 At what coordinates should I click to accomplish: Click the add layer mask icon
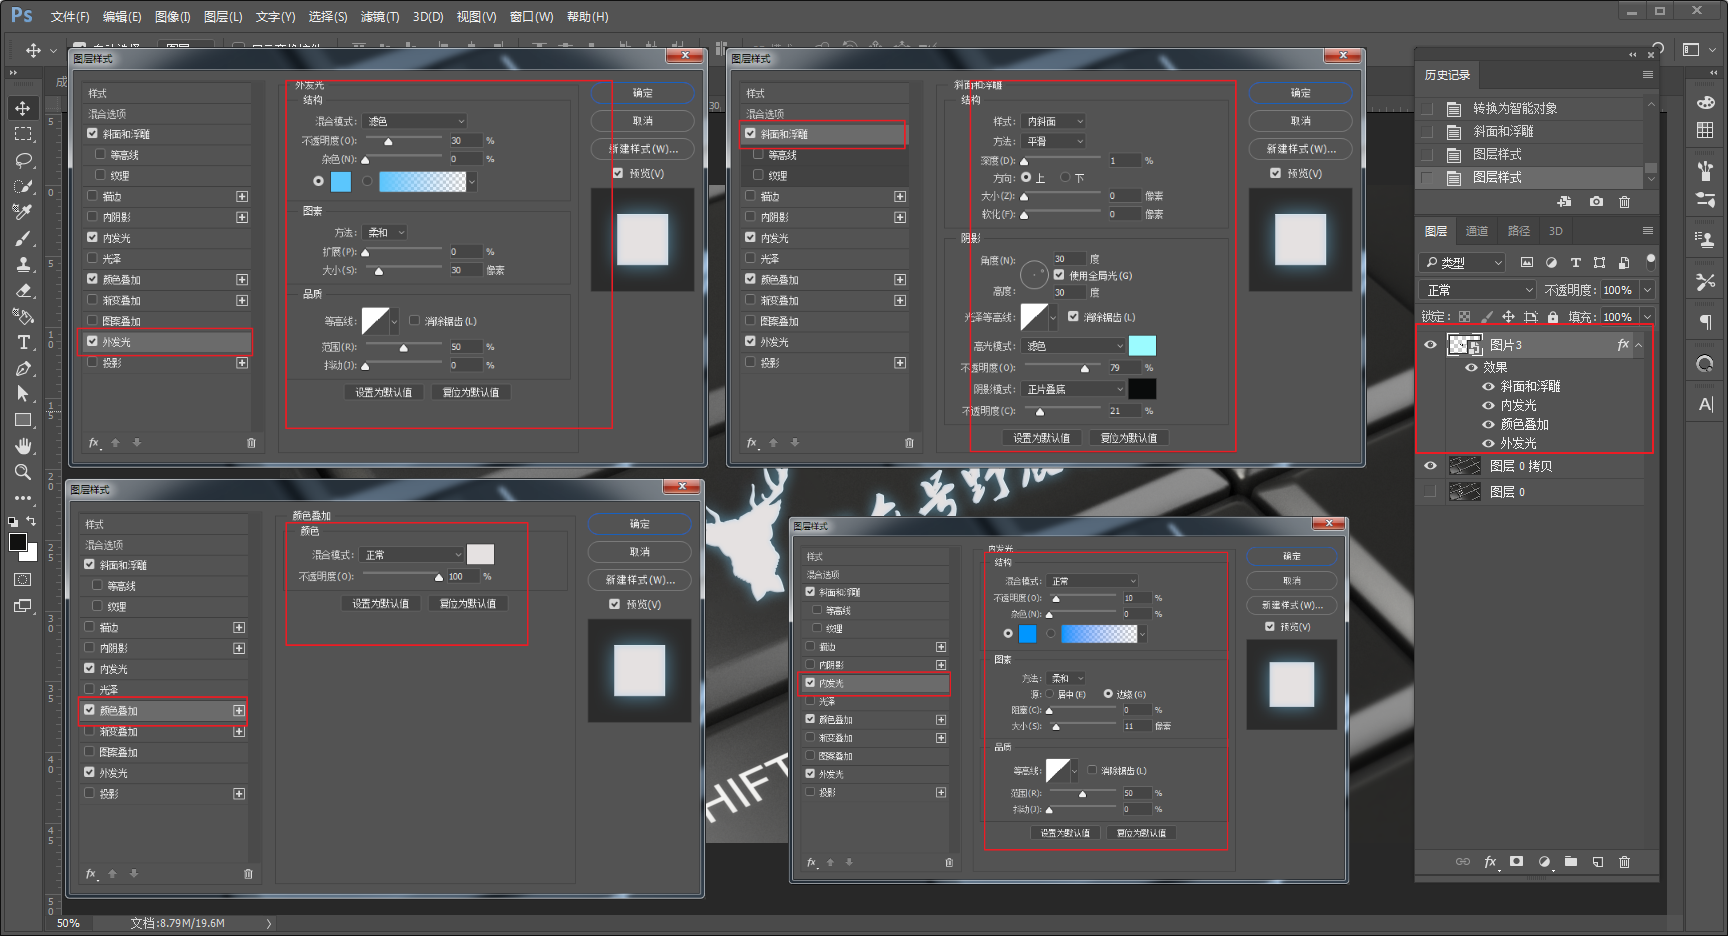1517,861
